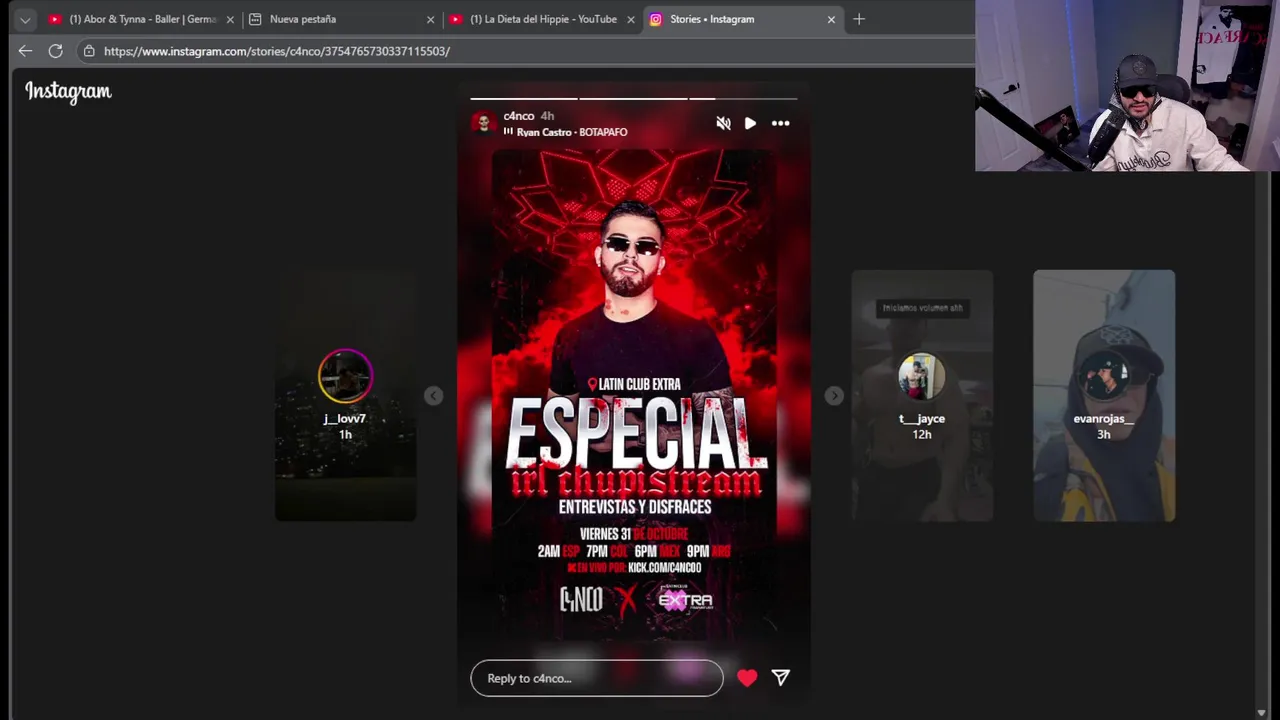
Task: Play the paused c4nco story
Action: point(750,123)
